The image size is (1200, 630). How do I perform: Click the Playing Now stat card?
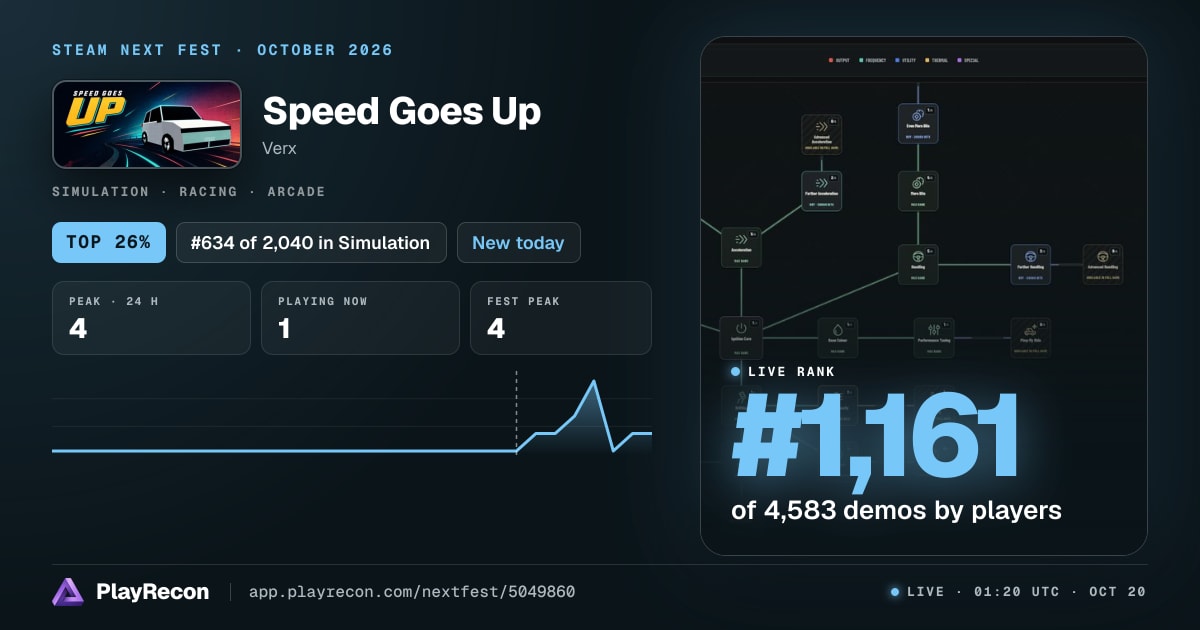(x=360, y=318)
